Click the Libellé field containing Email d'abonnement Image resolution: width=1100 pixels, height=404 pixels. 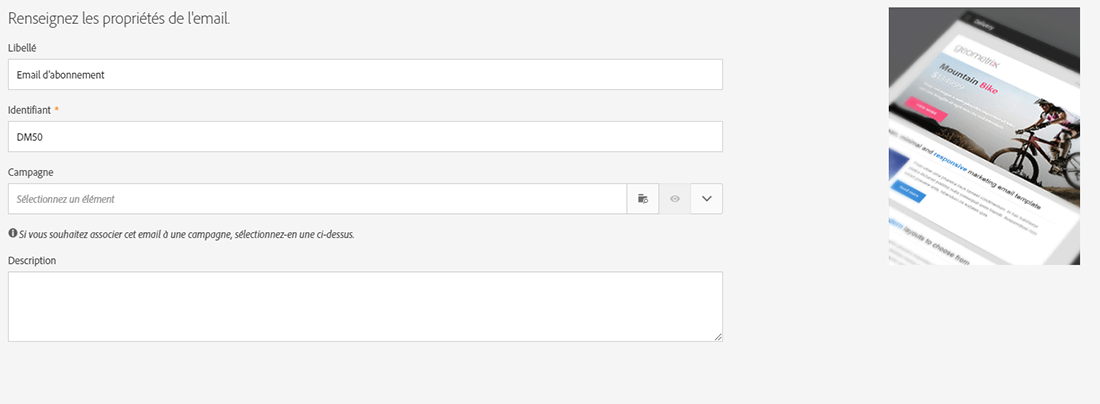click(365, 75)
